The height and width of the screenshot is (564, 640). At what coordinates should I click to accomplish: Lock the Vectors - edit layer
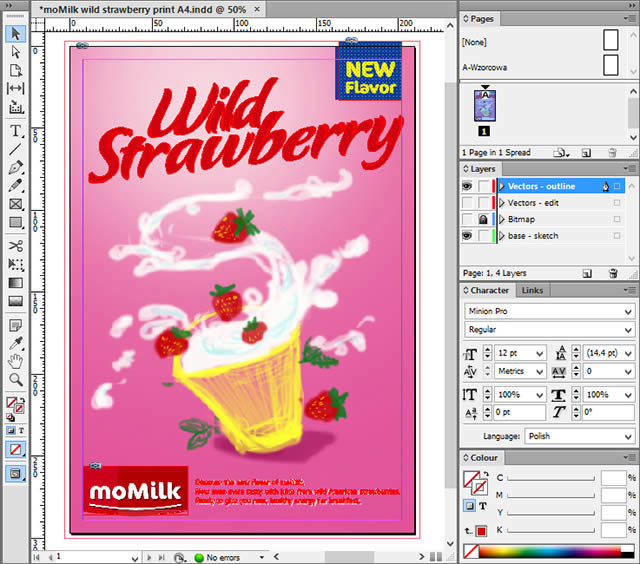(x=483, y=203)
